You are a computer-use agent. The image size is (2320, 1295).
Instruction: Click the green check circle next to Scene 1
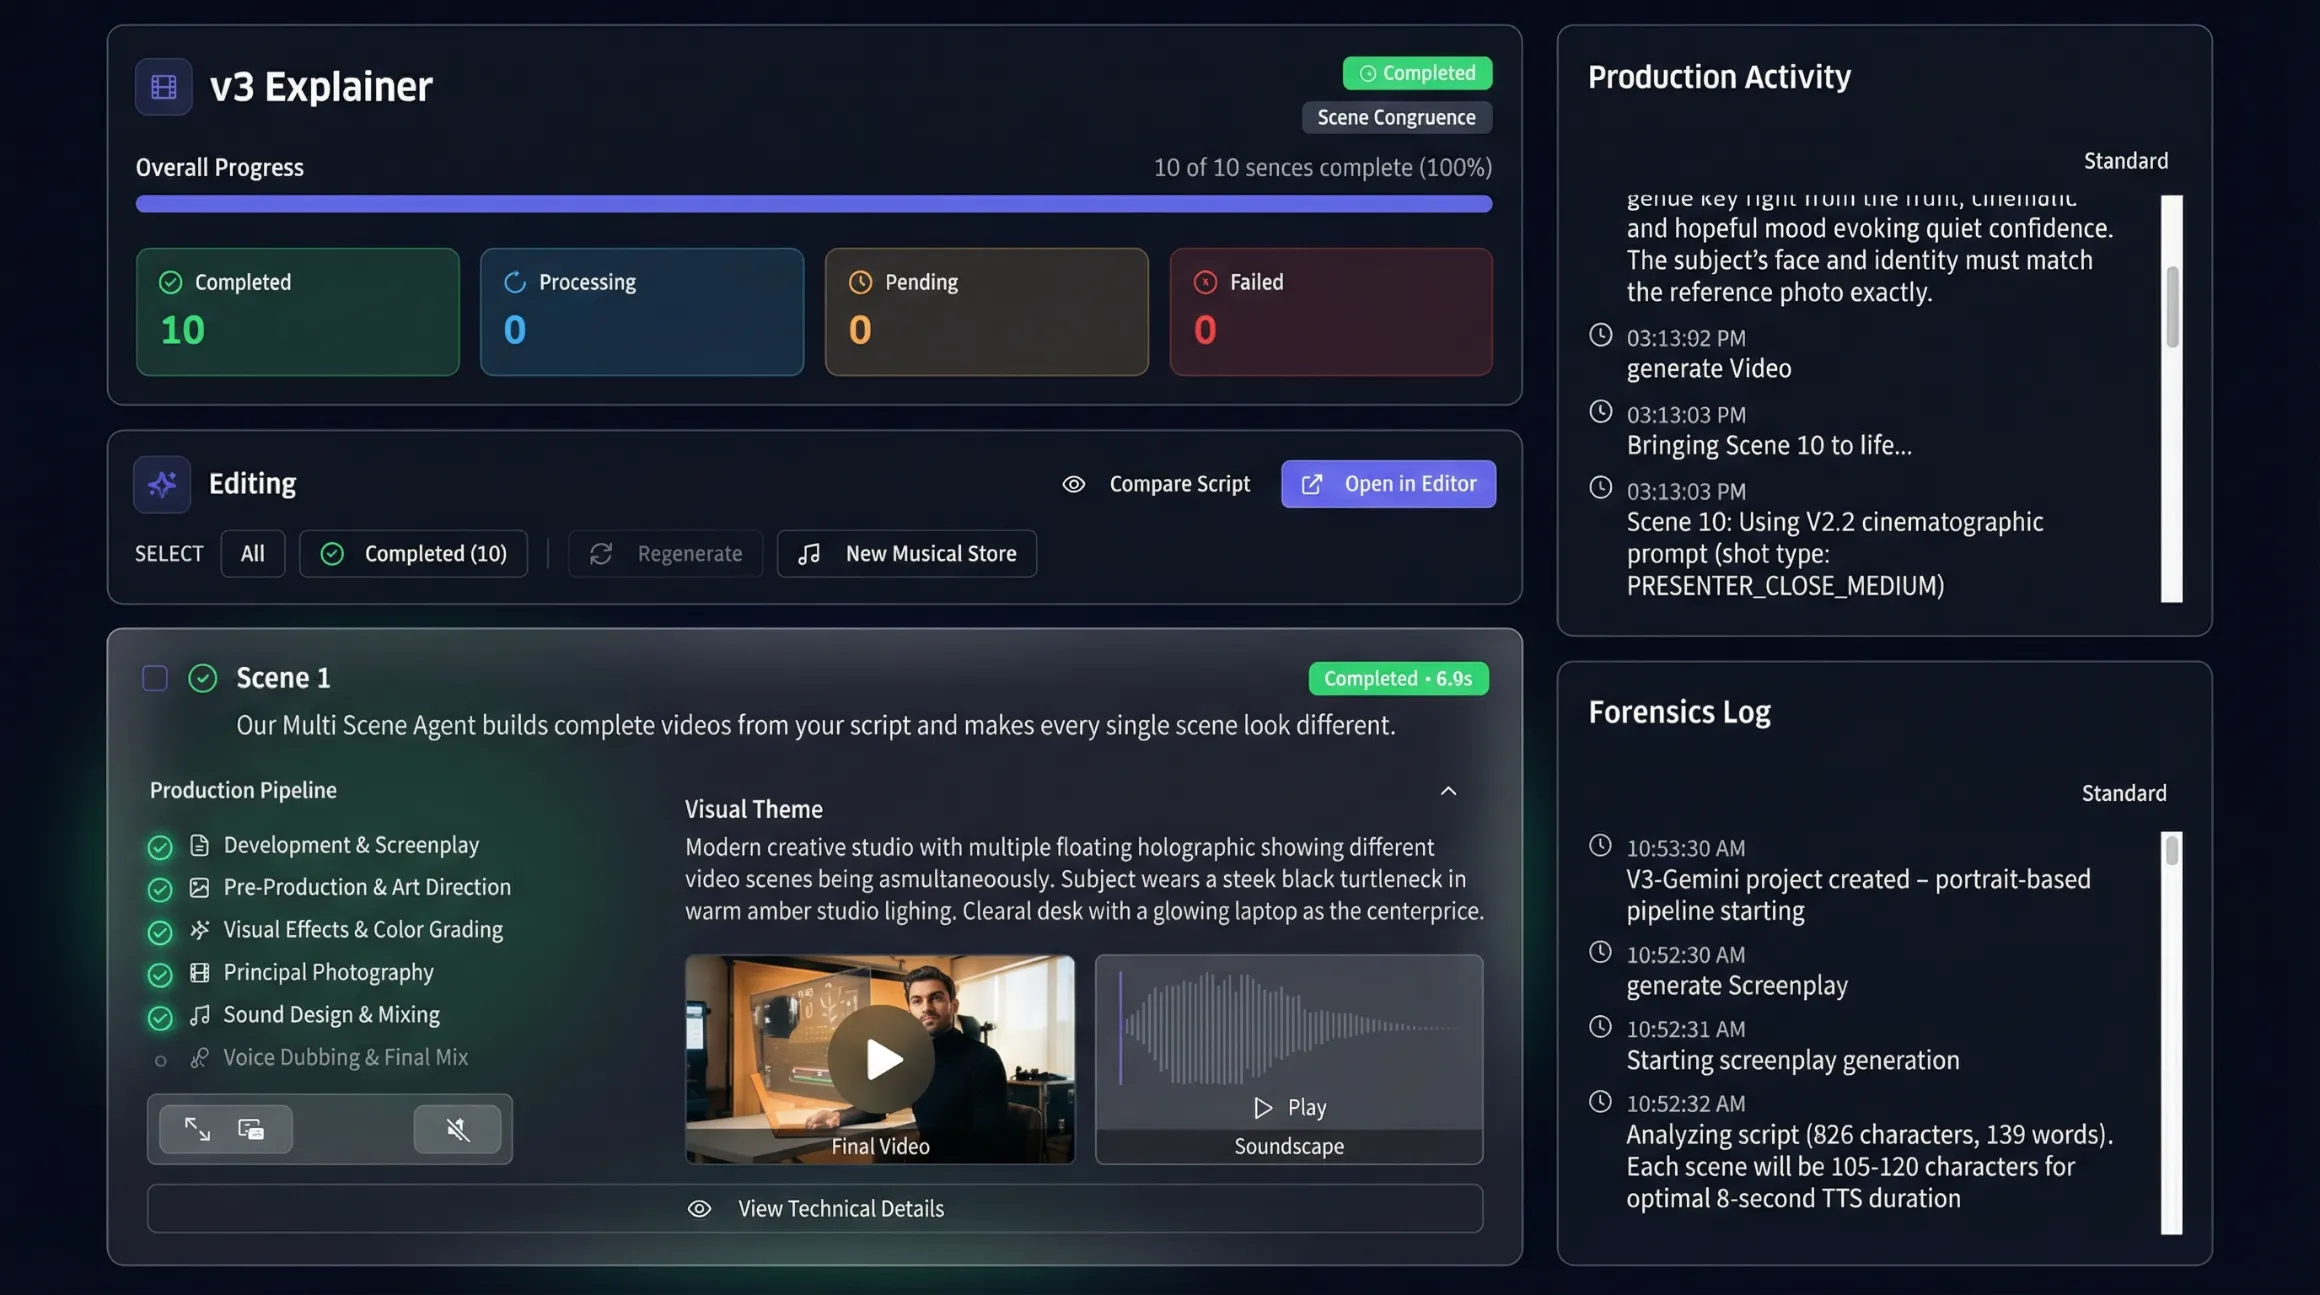(x=203, y=679)
